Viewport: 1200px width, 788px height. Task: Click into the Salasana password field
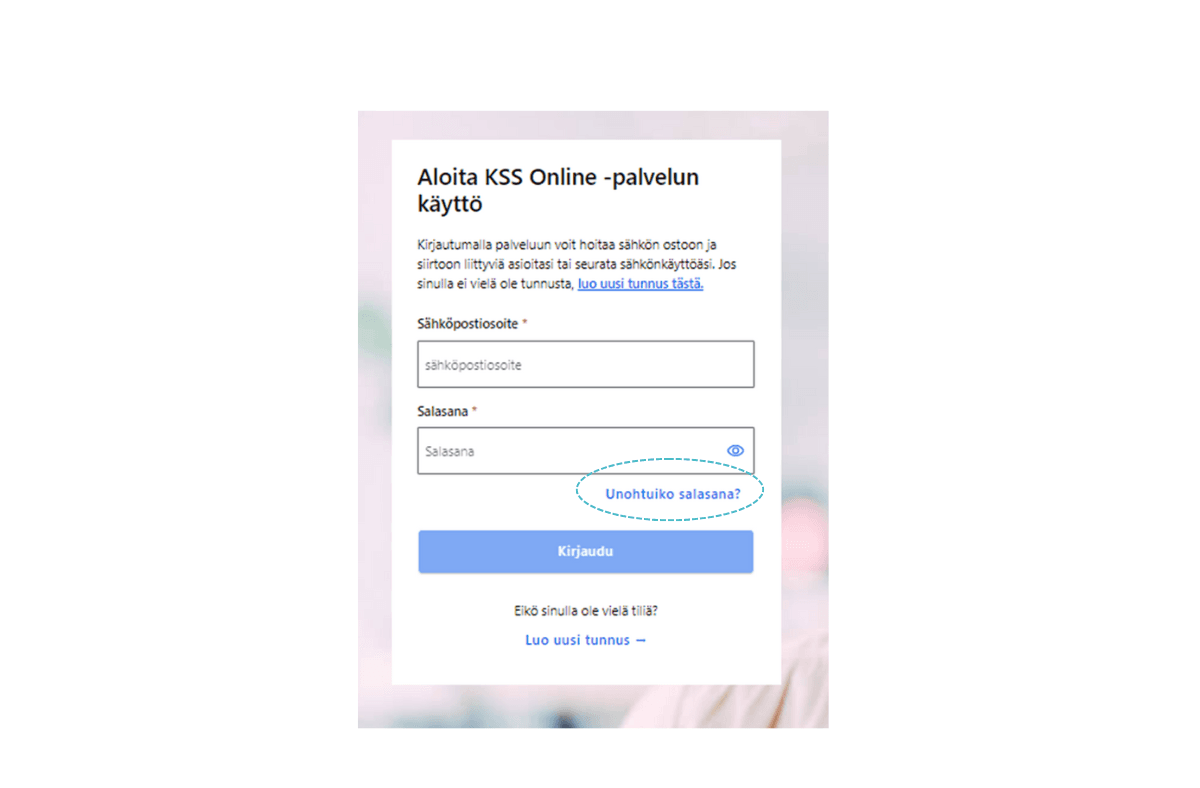(586, 451)
